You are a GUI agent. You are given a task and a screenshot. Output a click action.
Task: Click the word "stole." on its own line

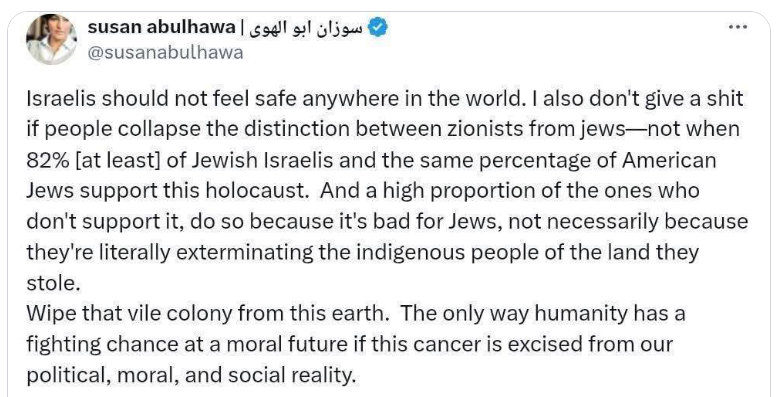[x=53, y=283]
